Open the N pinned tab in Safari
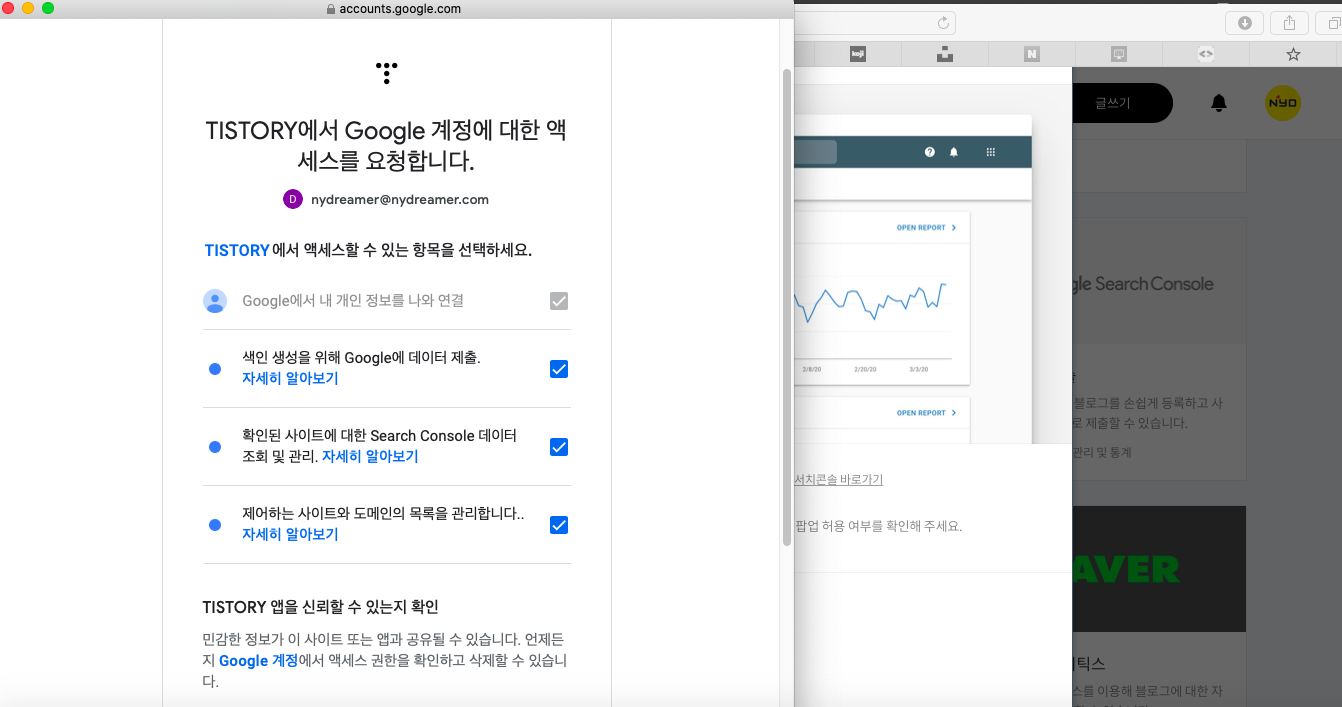 tap(1032, 54)
